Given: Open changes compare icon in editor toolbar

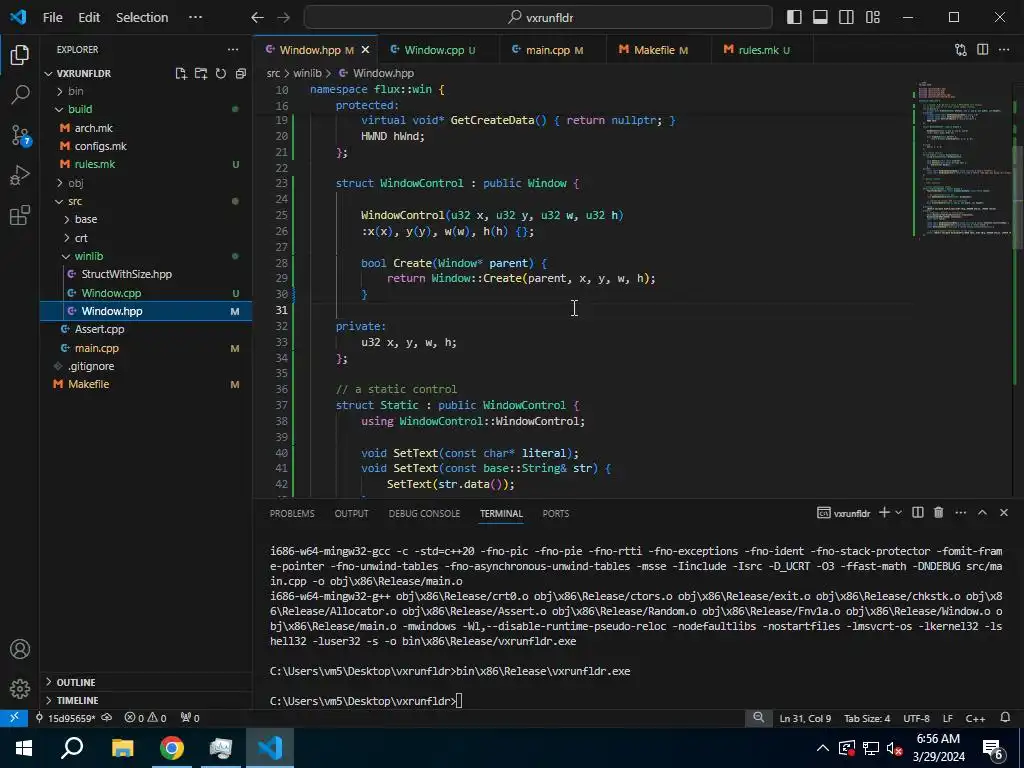Looking at the screenshot, I should (961, 50).
